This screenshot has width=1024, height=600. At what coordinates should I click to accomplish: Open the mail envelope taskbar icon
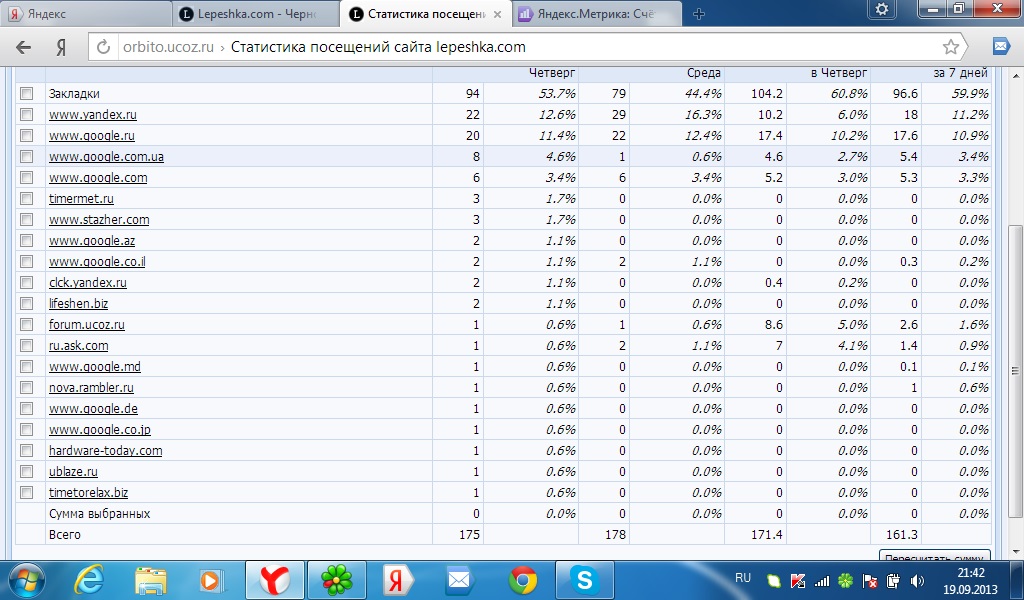pos(458,580)
